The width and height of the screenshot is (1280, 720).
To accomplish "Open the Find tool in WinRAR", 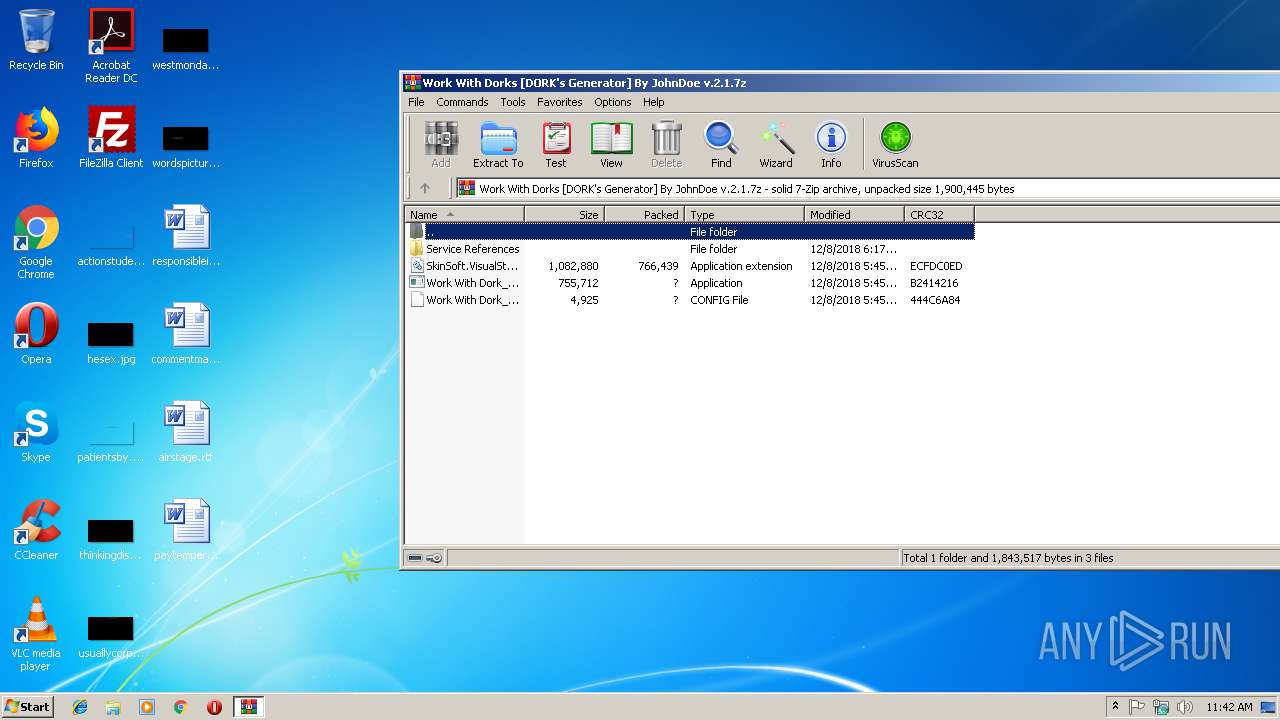I will coord(721,144).
